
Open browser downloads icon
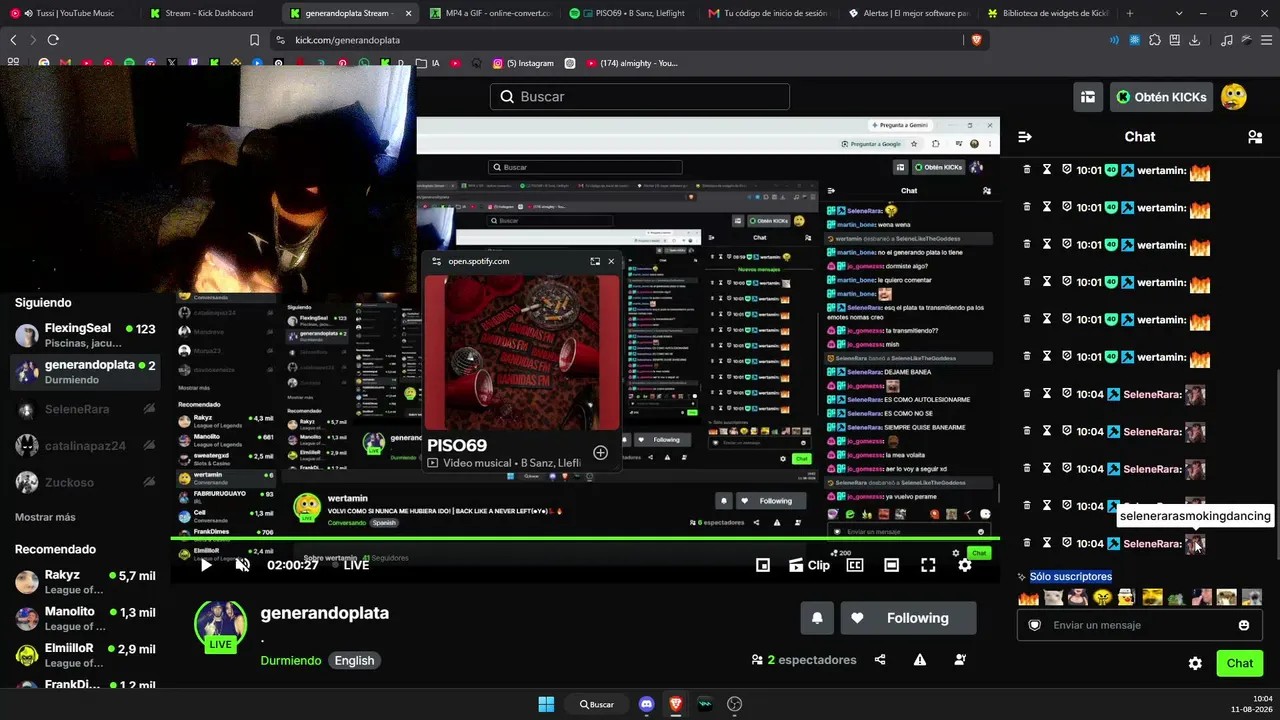(1195, 40)
